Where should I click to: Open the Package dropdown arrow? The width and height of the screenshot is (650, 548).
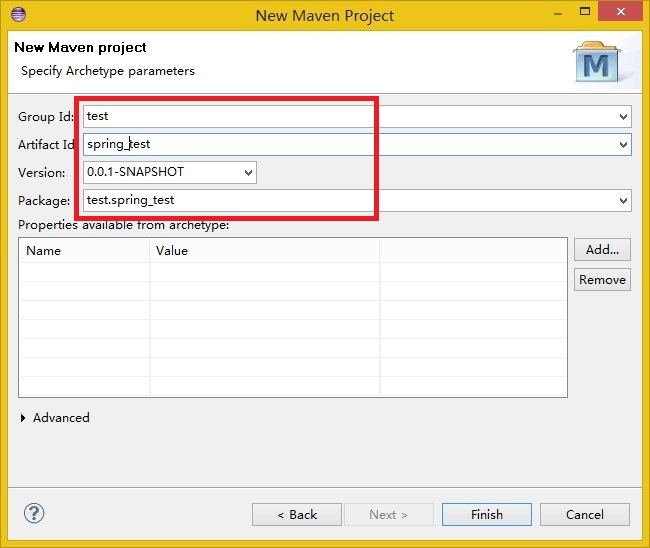pyautogui.click(x=623, y=201)
